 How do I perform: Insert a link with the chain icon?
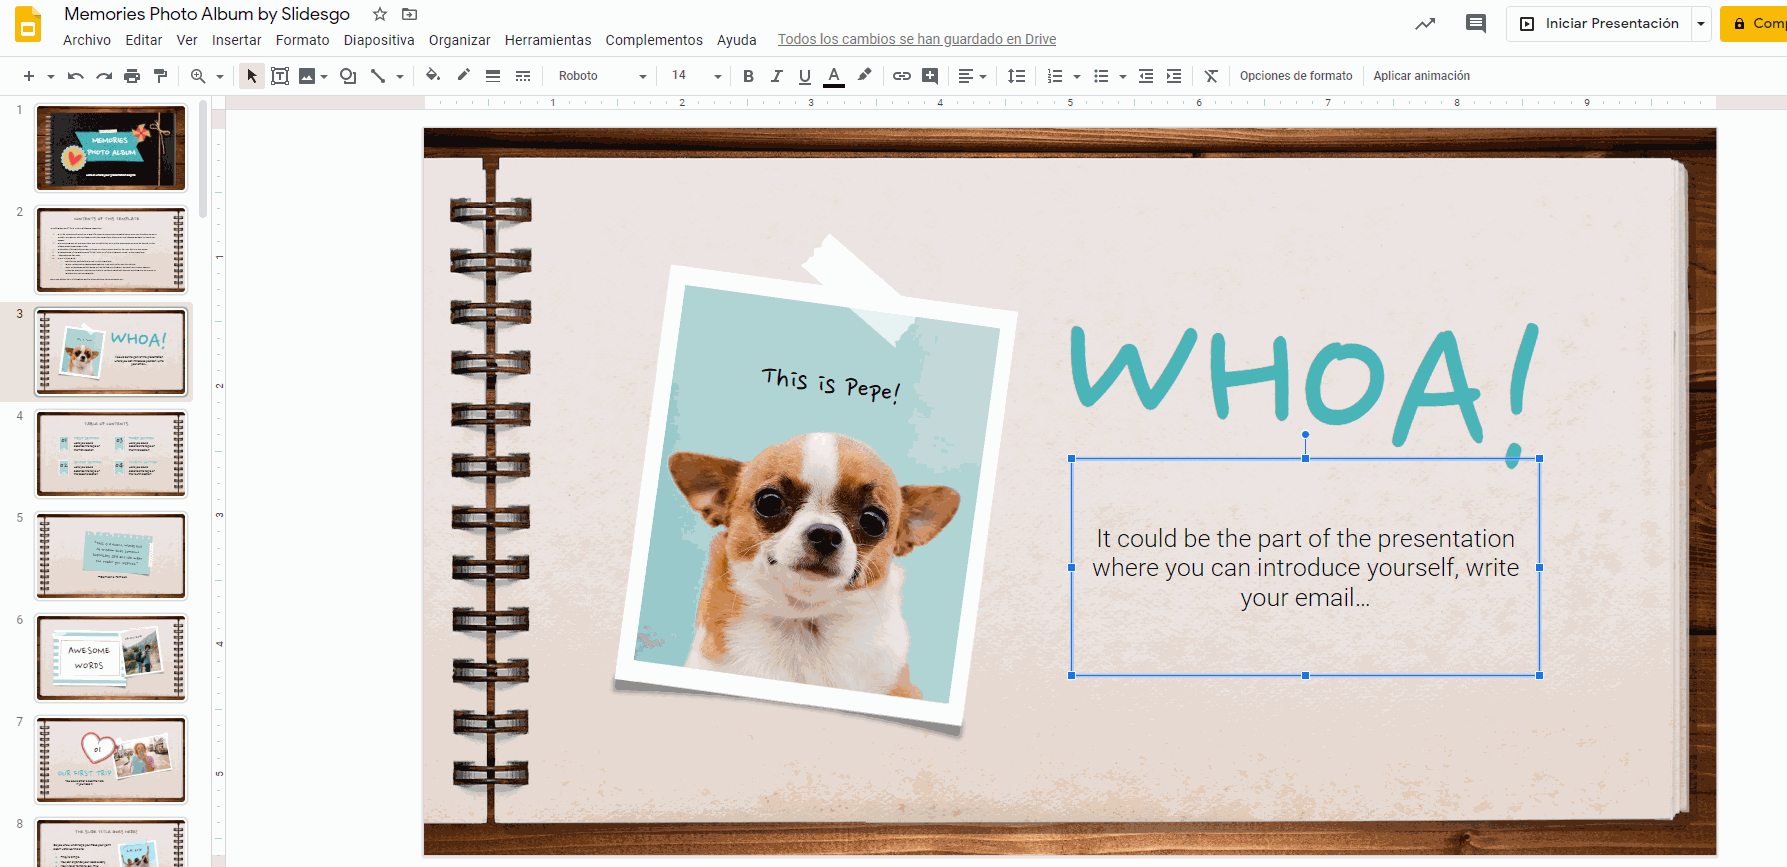[902, 76]
